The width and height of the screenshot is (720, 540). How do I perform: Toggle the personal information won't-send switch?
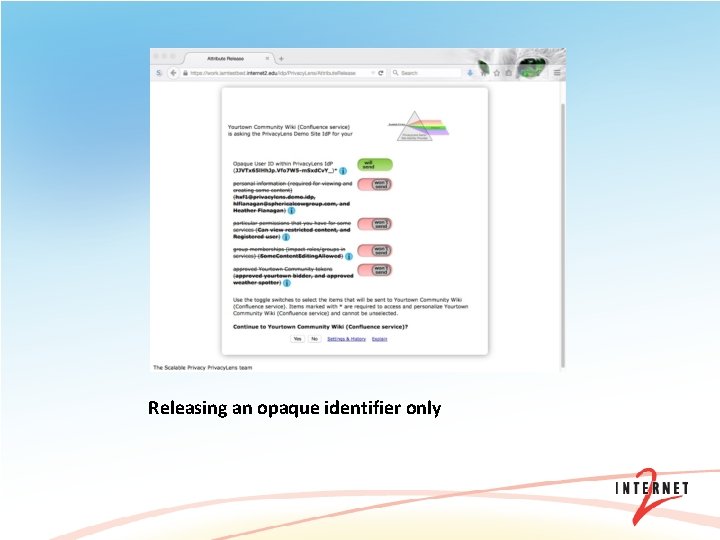click(x=375, y=185)
